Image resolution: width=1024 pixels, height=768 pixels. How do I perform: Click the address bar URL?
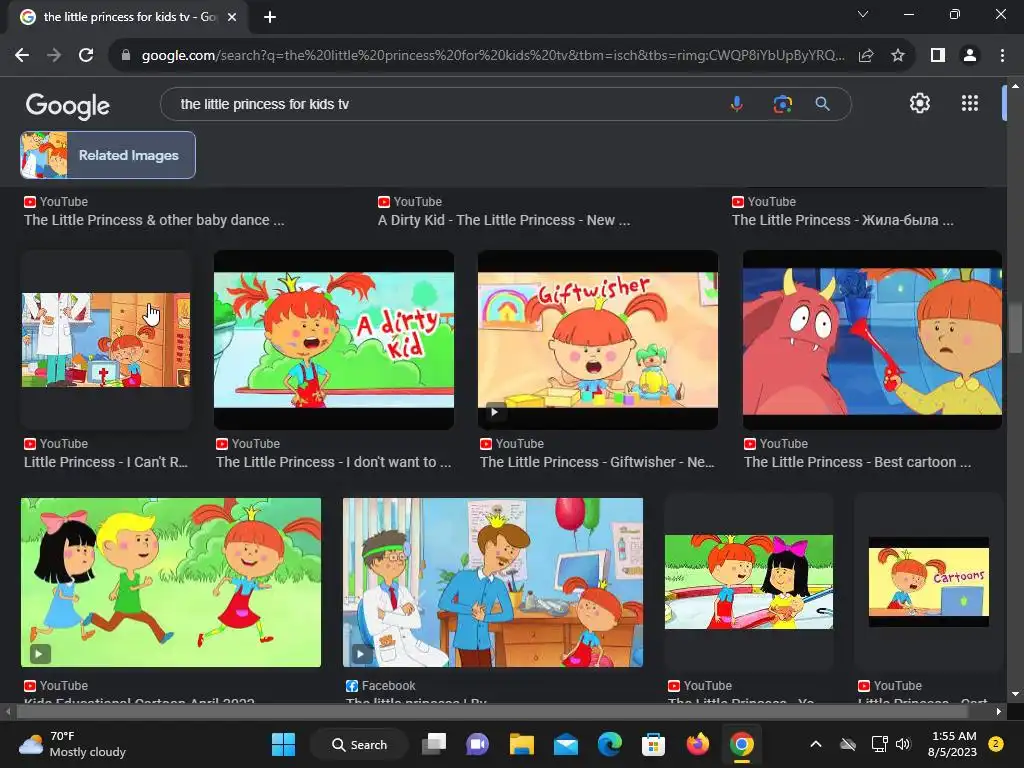[x=493, y=56]
